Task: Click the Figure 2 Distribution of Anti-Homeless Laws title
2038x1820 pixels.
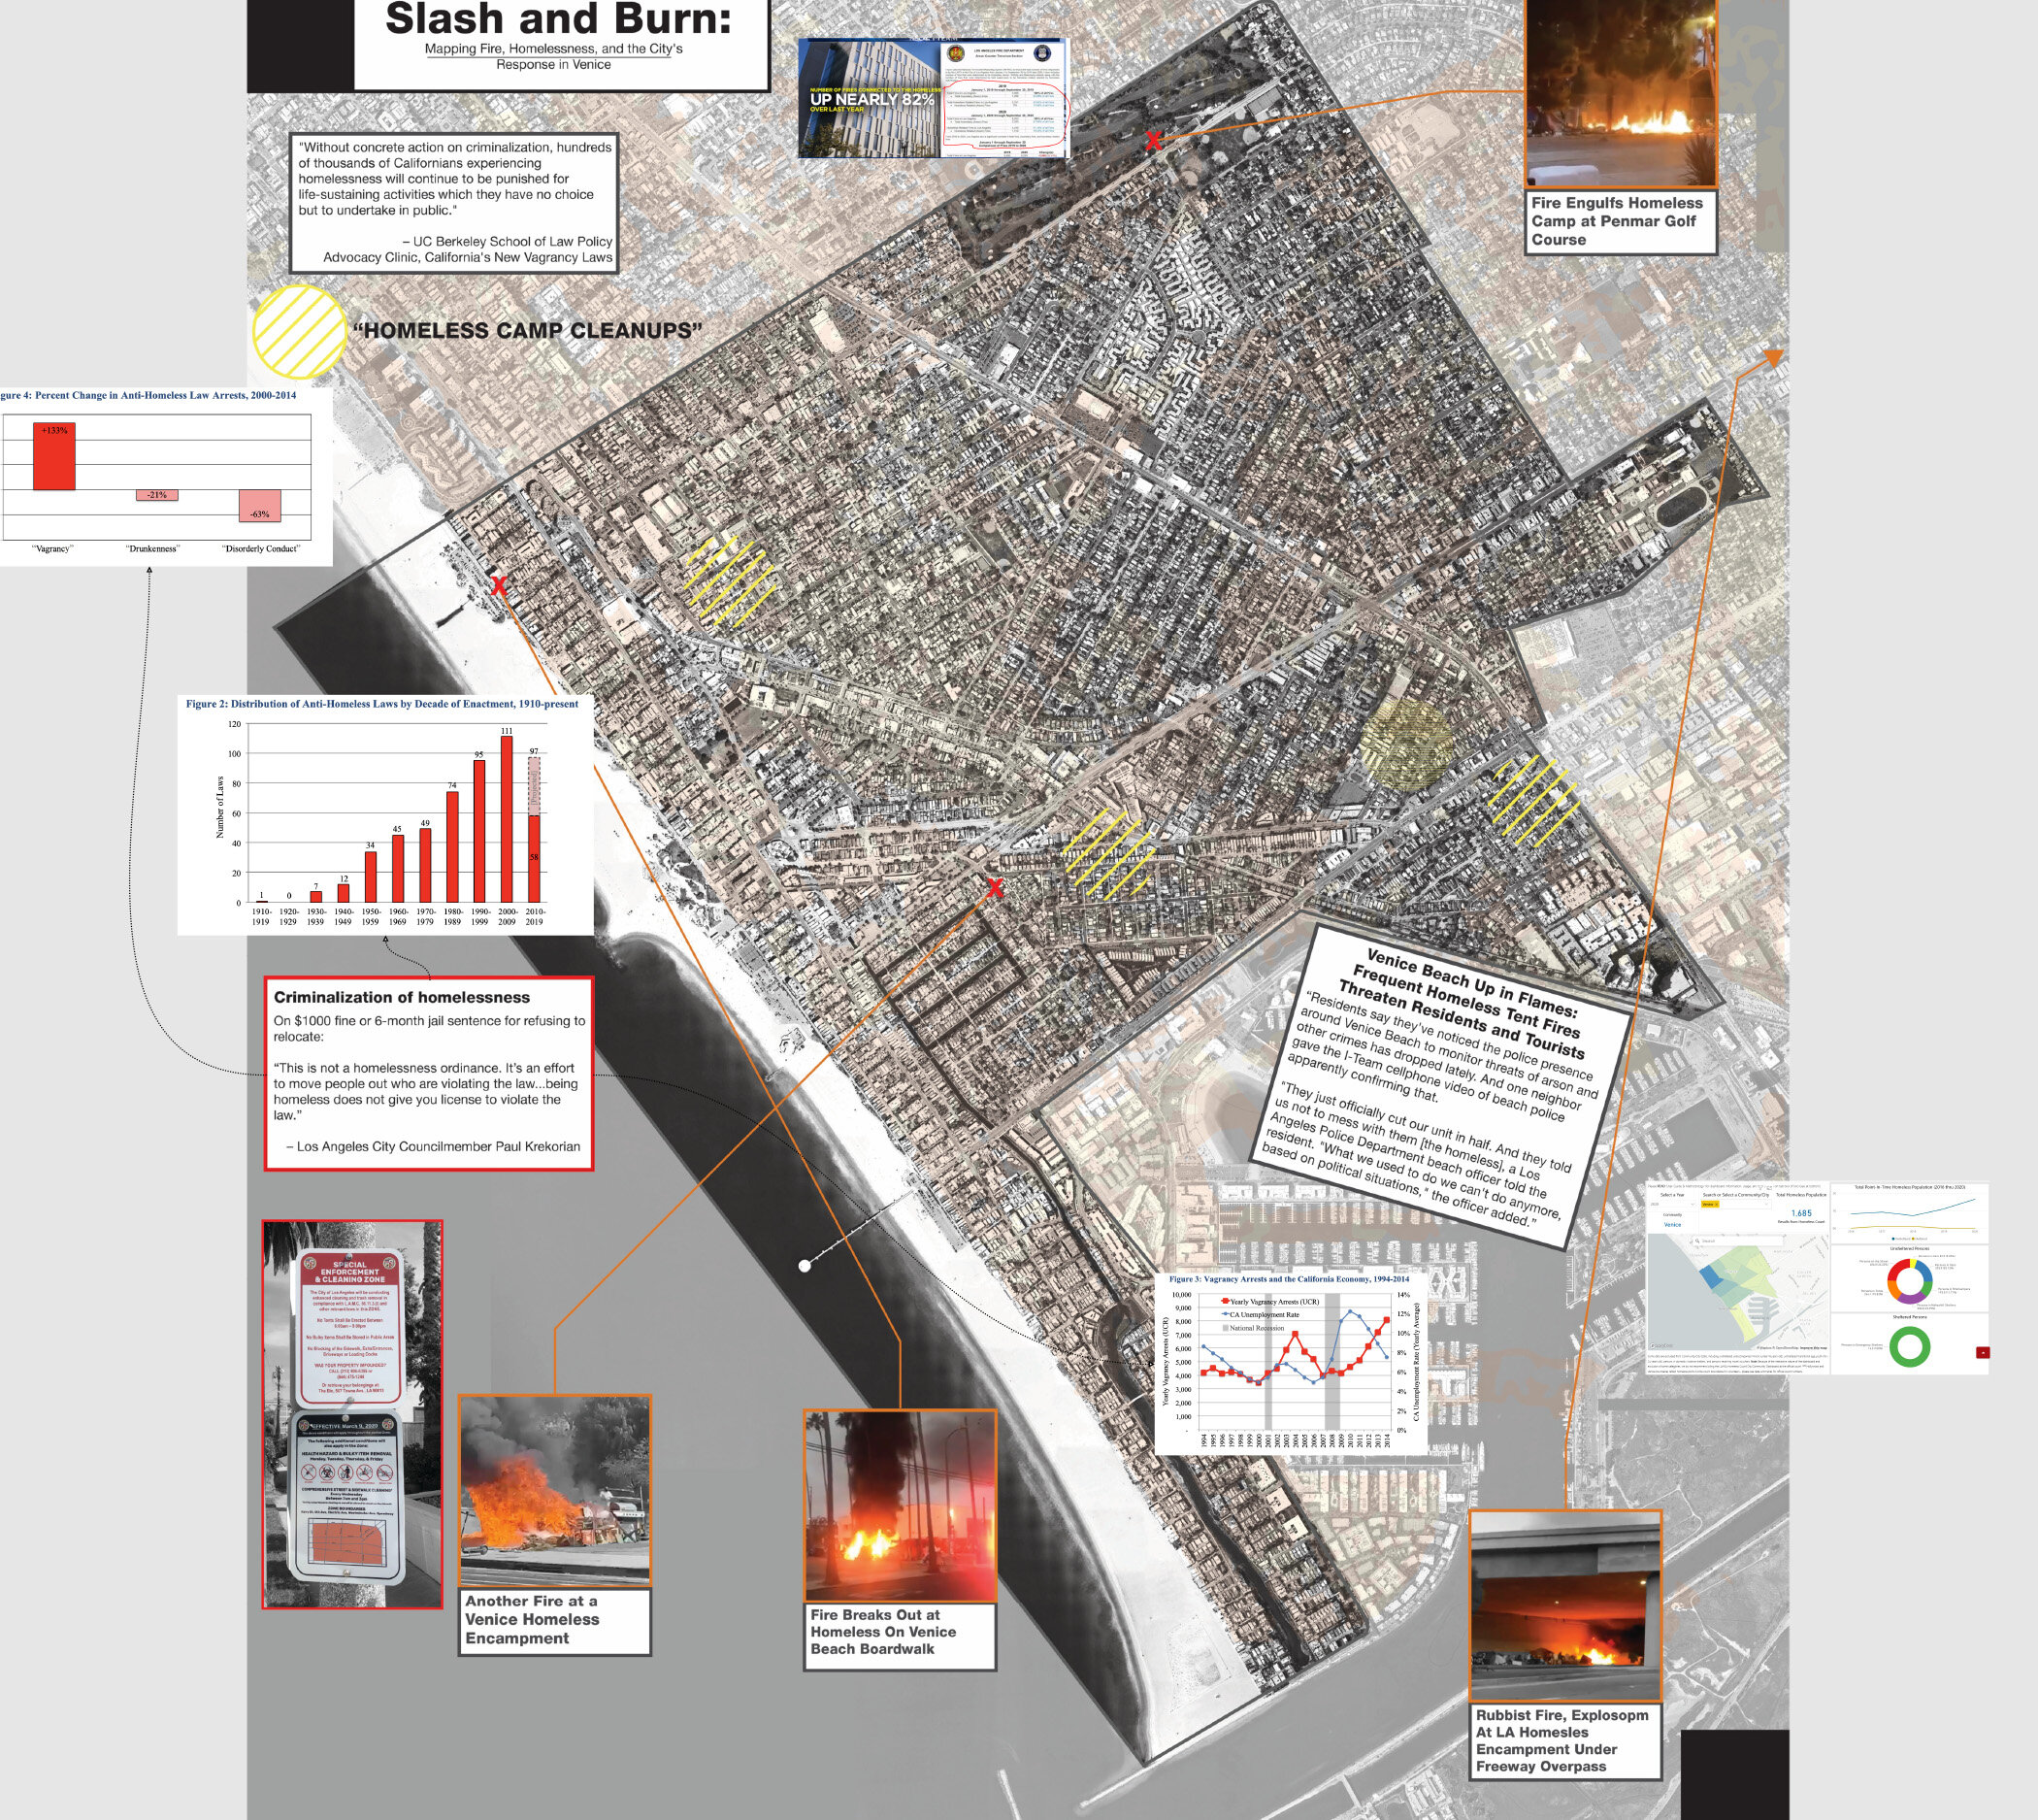Action: [382, 704]
